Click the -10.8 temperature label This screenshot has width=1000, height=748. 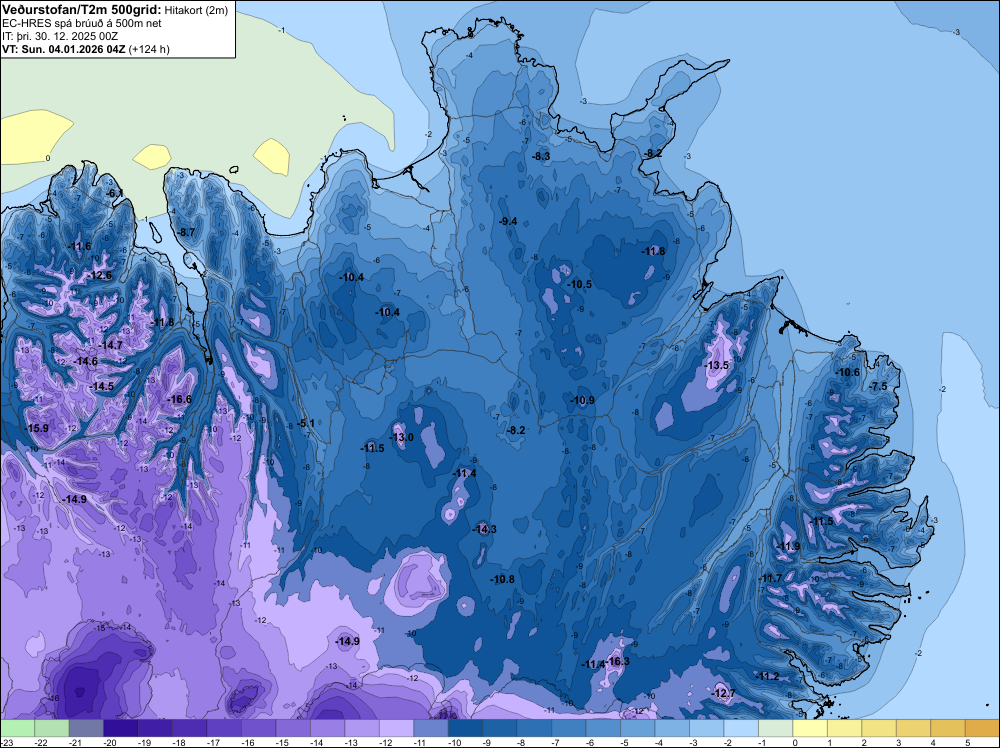pos(503,579)
